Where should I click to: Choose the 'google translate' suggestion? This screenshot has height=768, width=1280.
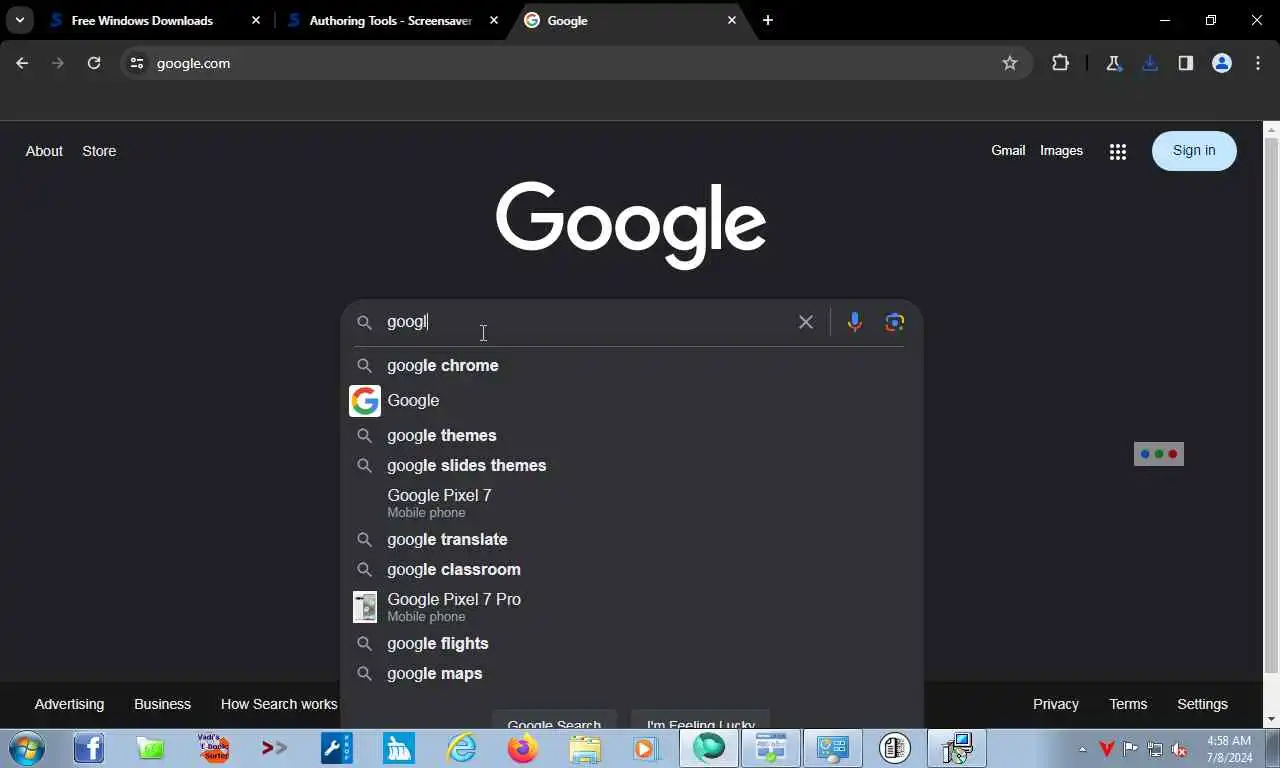pos(631,539)
